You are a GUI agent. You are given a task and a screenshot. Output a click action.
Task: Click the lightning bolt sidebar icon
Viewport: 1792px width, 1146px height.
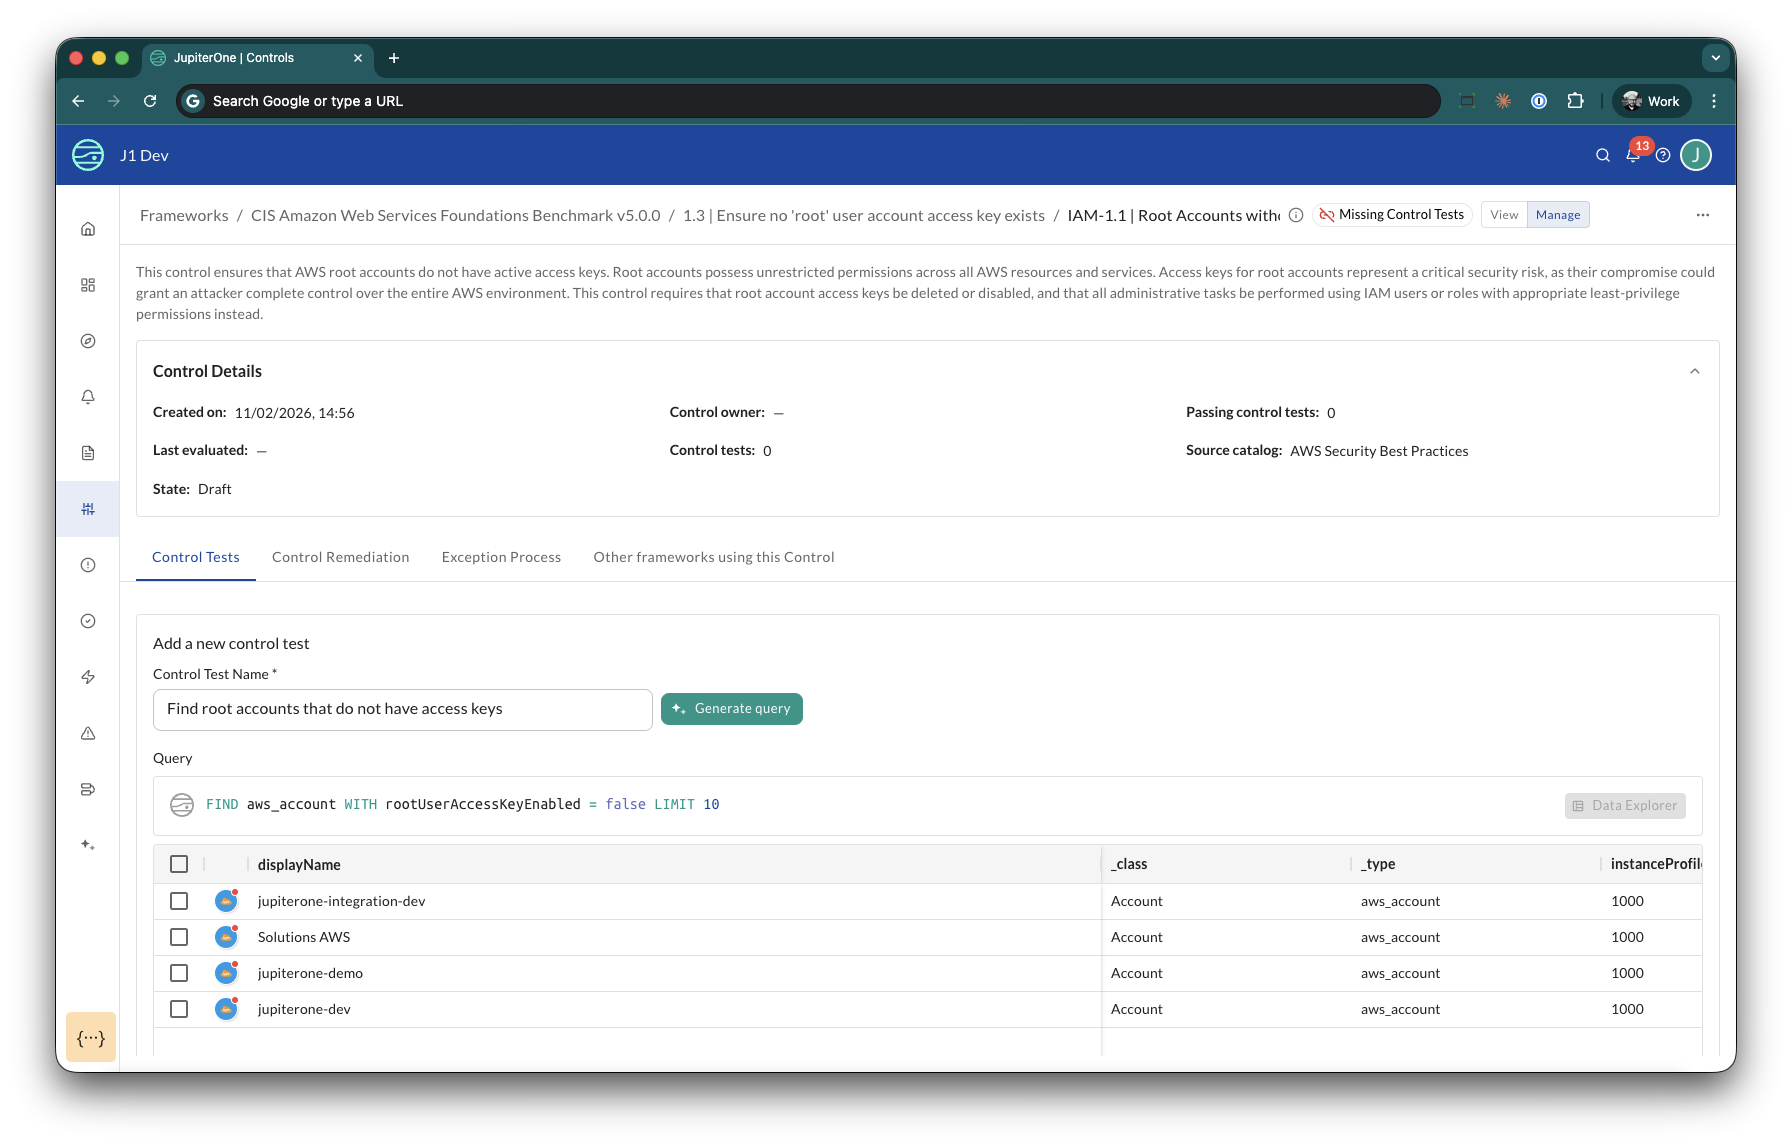tap(87, 676)
